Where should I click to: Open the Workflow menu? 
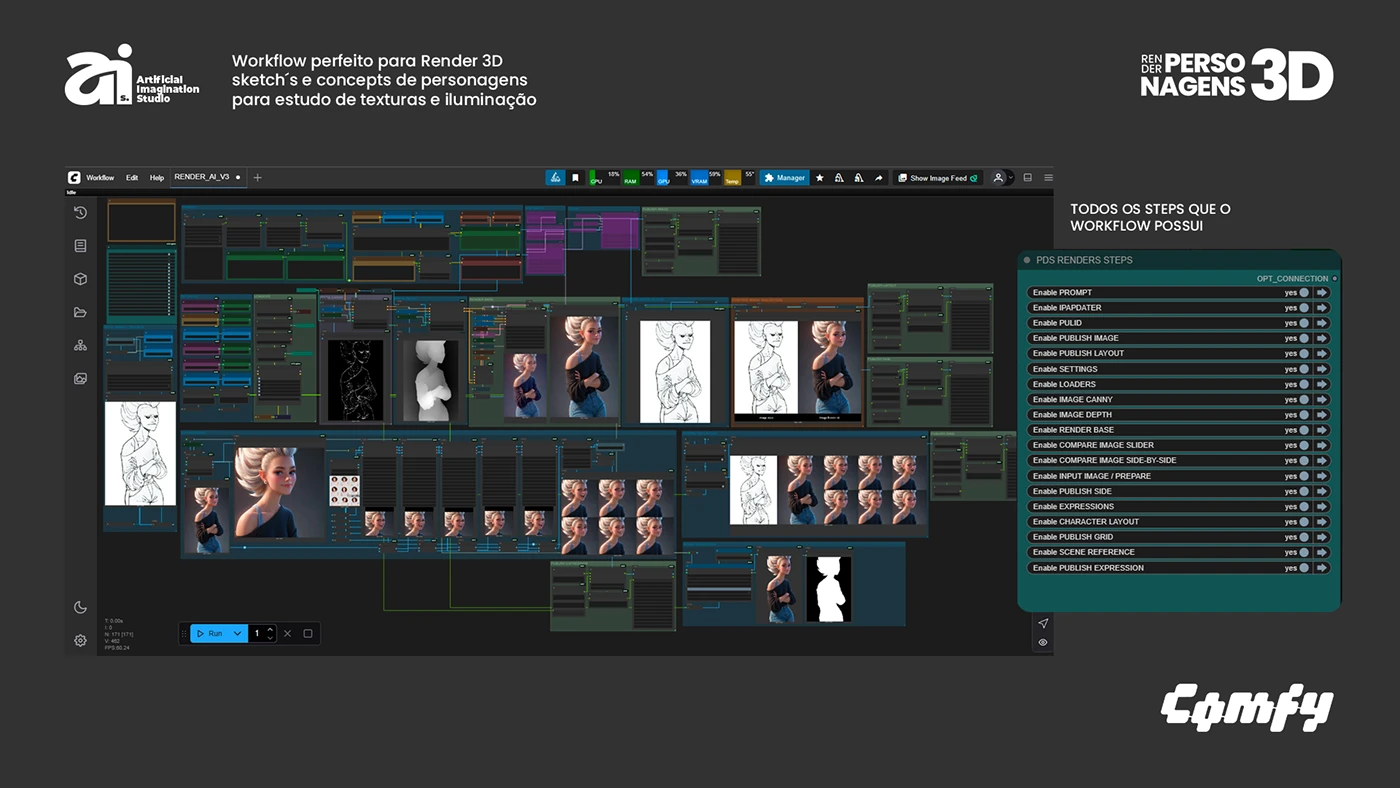point(100,178)
